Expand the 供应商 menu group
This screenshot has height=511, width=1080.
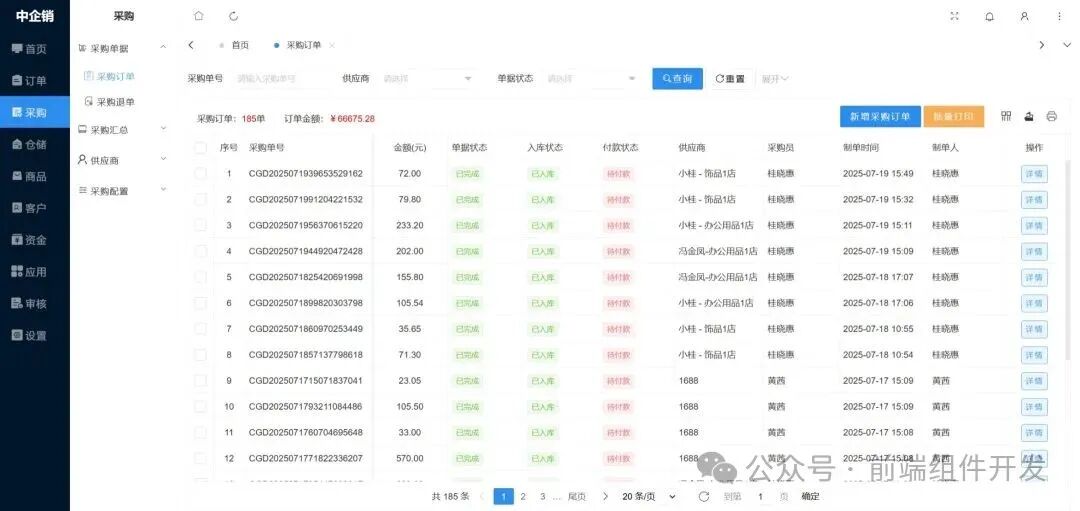coord(121,160)
